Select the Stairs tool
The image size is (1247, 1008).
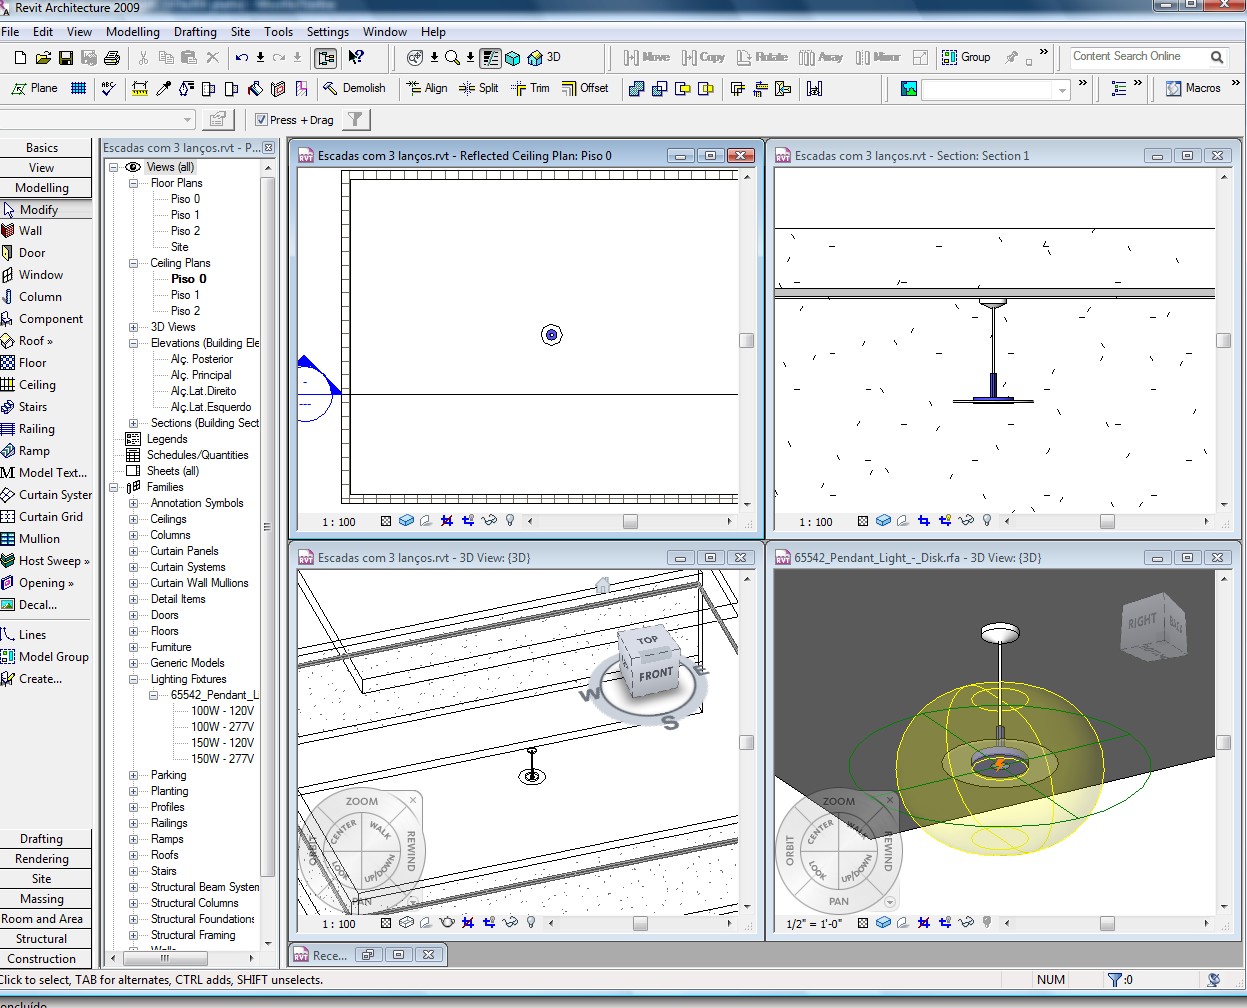click(32, 407)
